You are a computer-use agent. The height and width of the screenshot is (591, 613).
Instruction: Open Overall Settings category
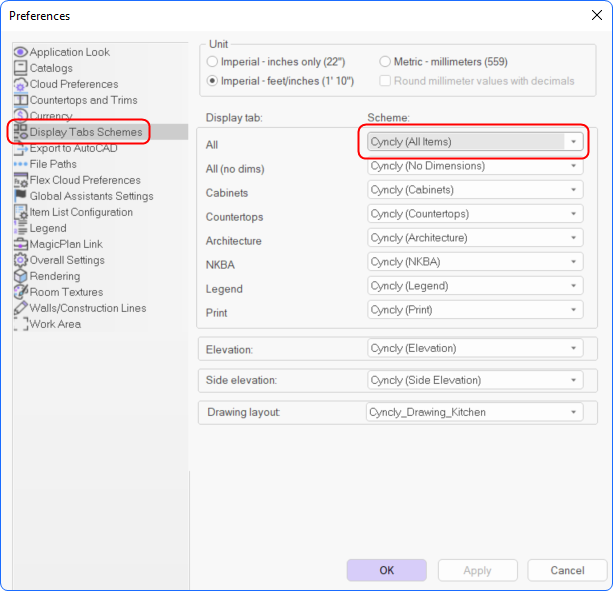coord(67,260)
